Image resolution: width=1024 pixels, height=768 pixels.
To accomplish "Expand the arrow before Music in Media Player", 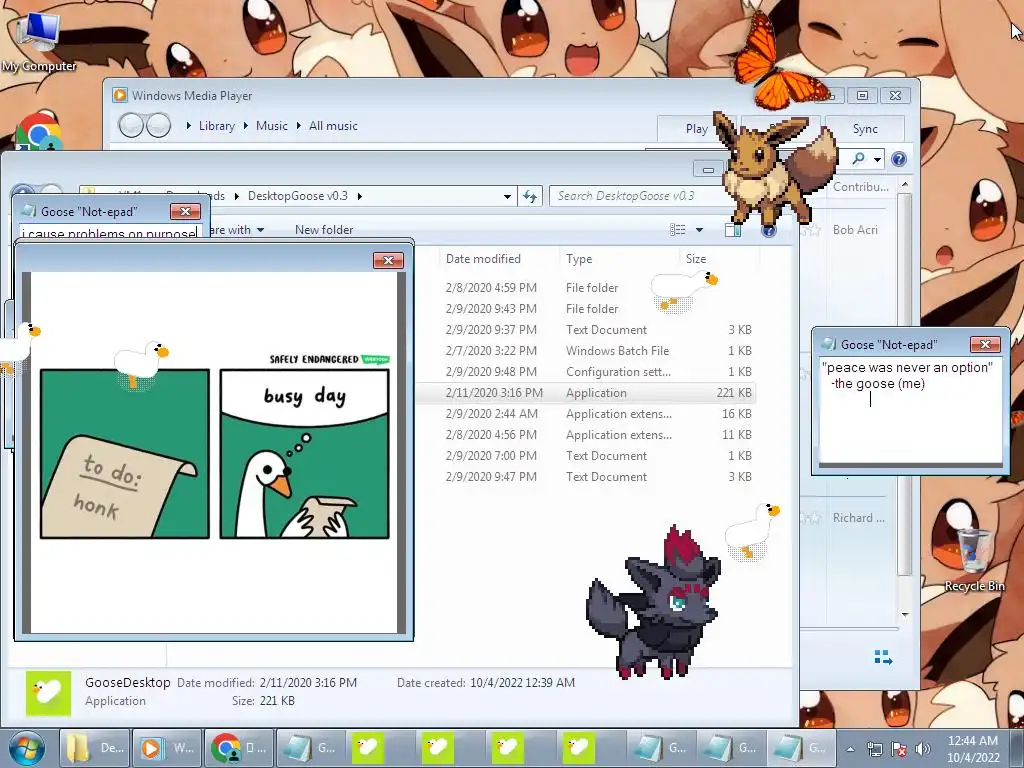I will (246, 125).
